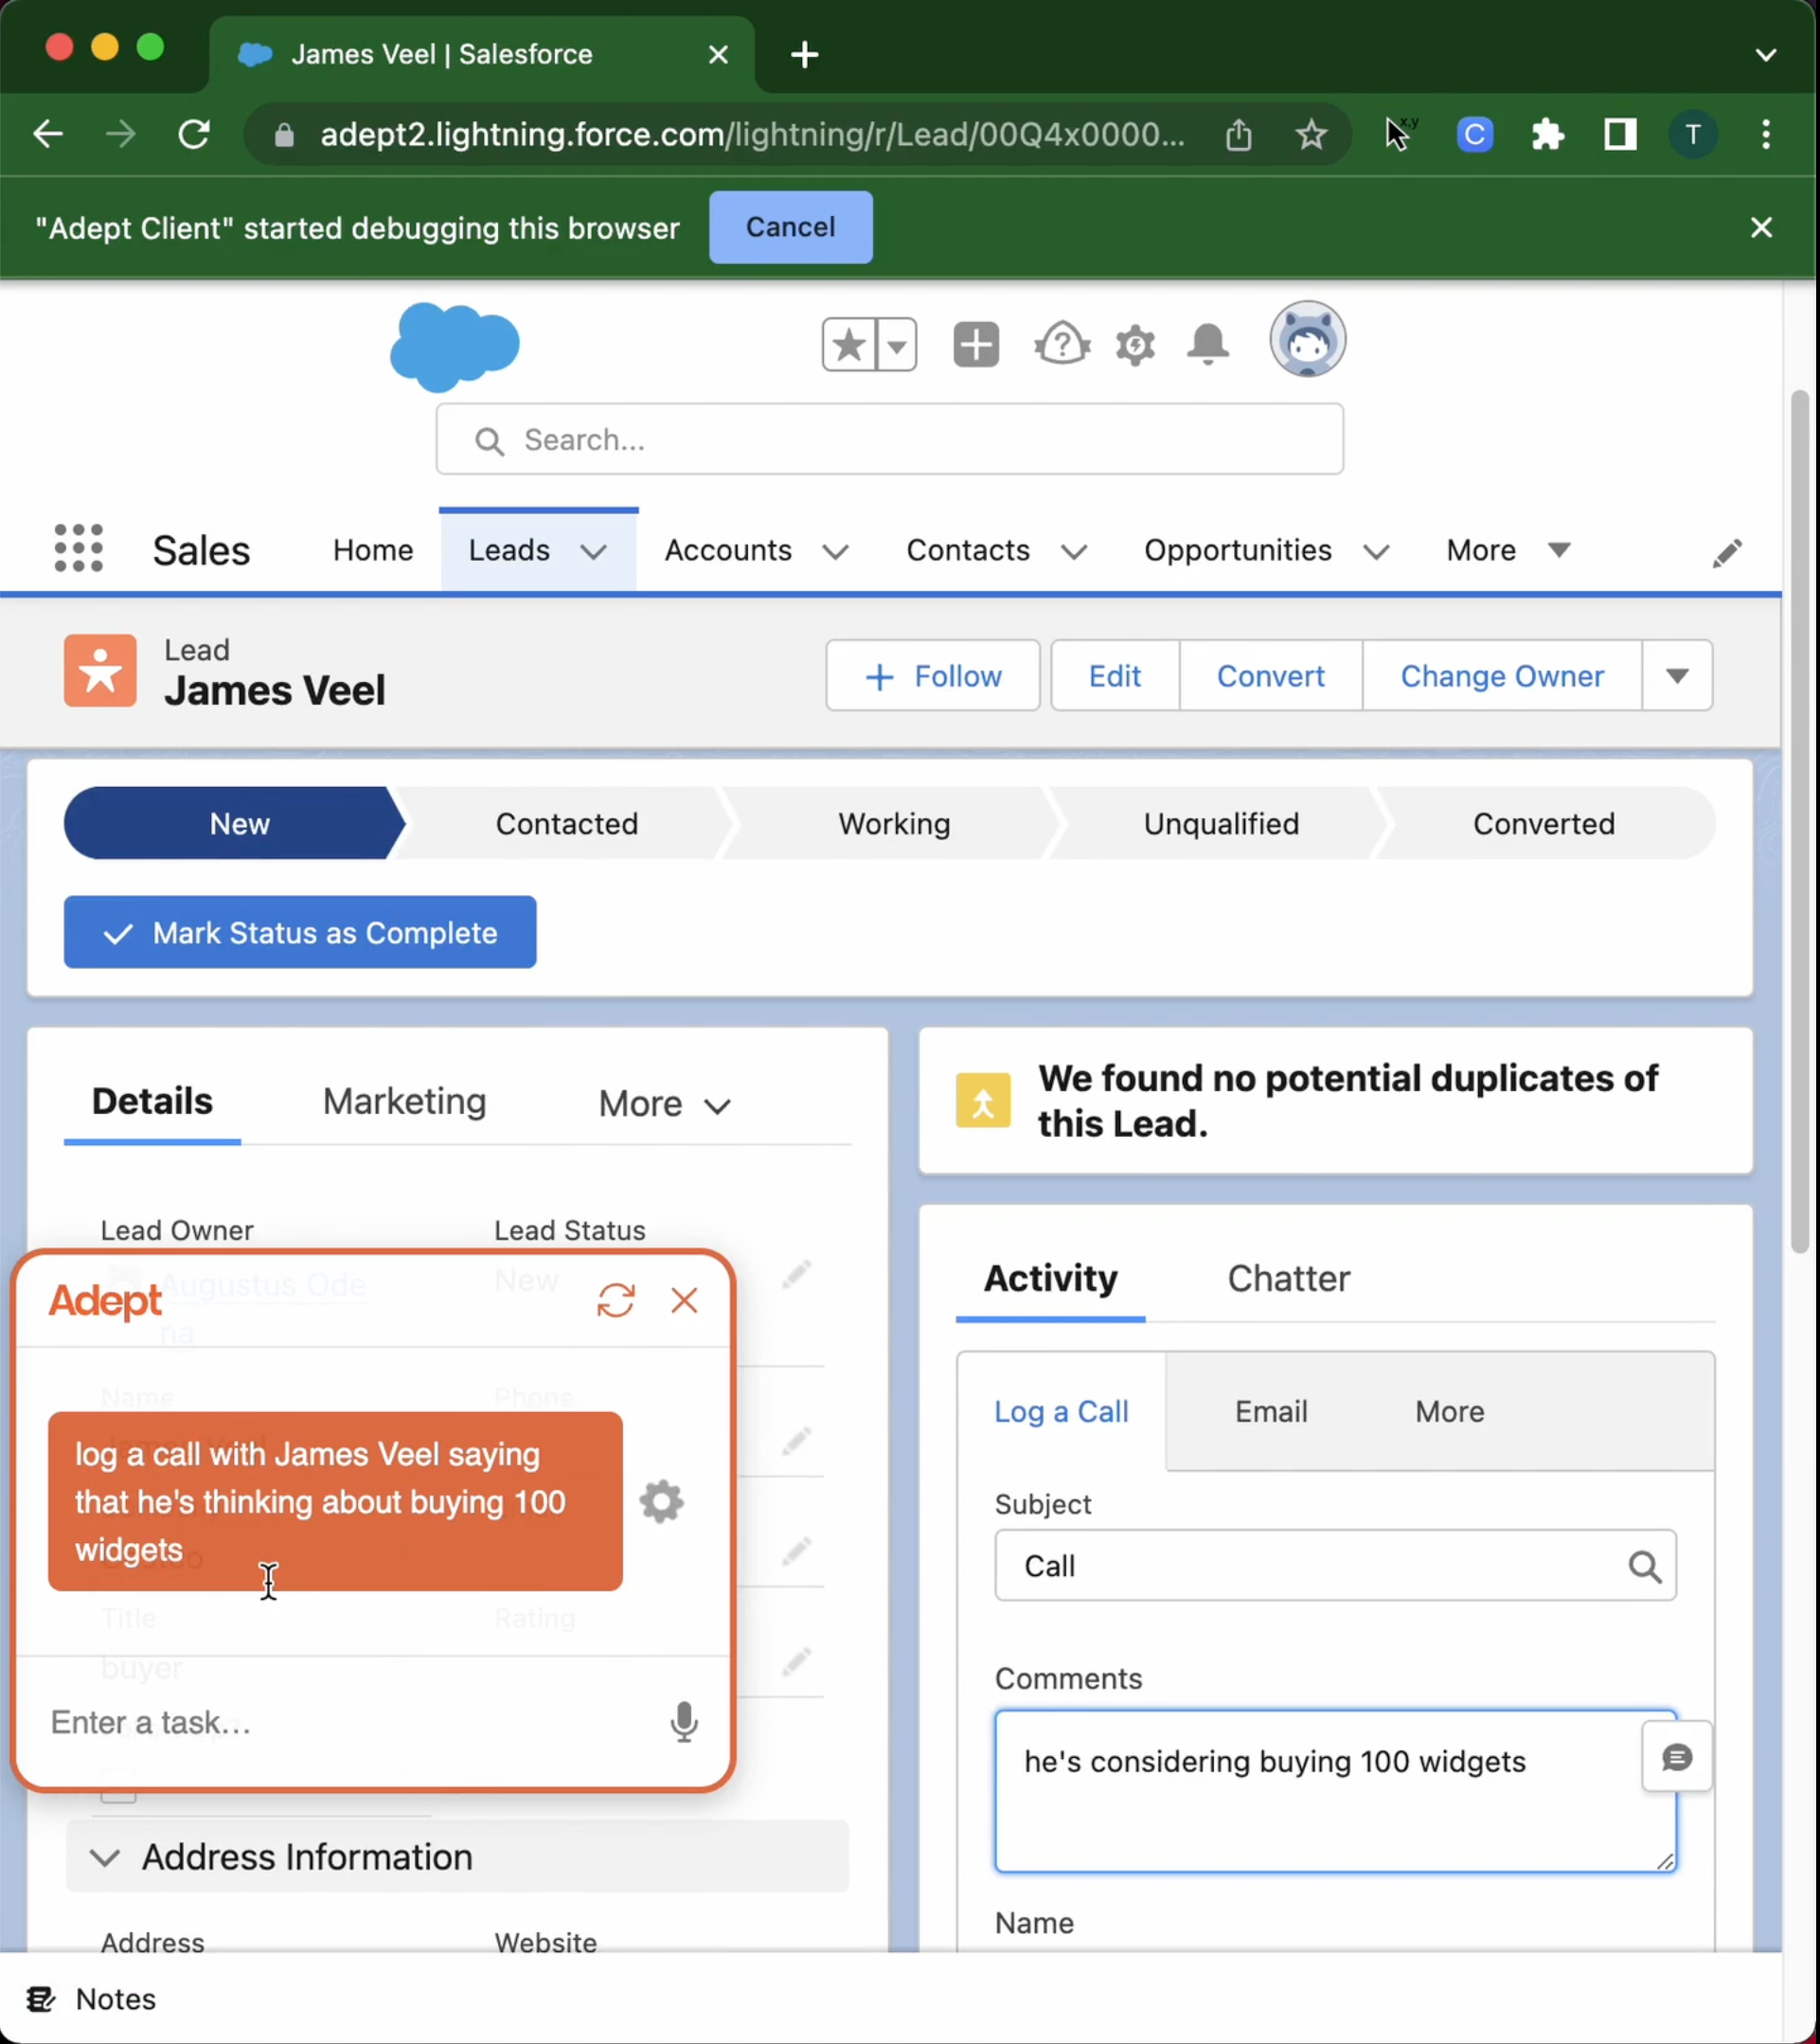The width and height of the screenshot is (1820, 2044).
Task: Open the More activity actions tab
Action: click(x=1449, y=1411)
